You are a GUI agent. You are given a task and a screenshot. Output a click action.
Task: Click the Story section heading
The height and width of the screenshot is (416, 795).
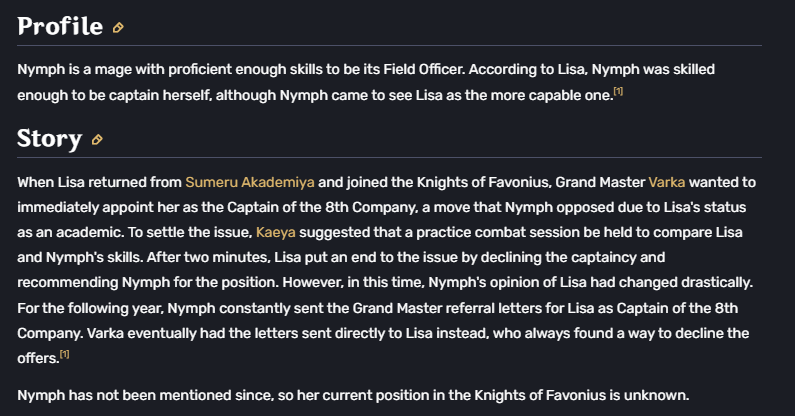[x=49, y=138]
